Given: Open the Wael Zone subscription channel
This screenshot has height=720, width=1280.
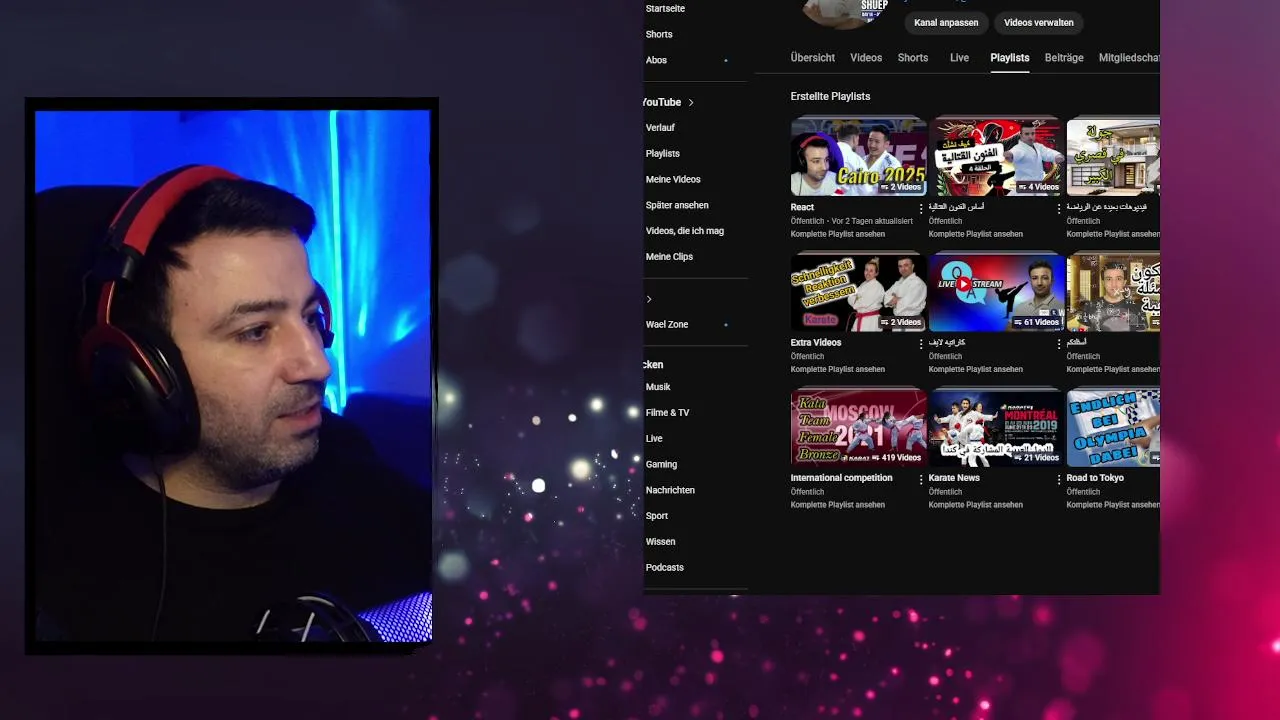Looking at the screenshot, I should (667, 325).
